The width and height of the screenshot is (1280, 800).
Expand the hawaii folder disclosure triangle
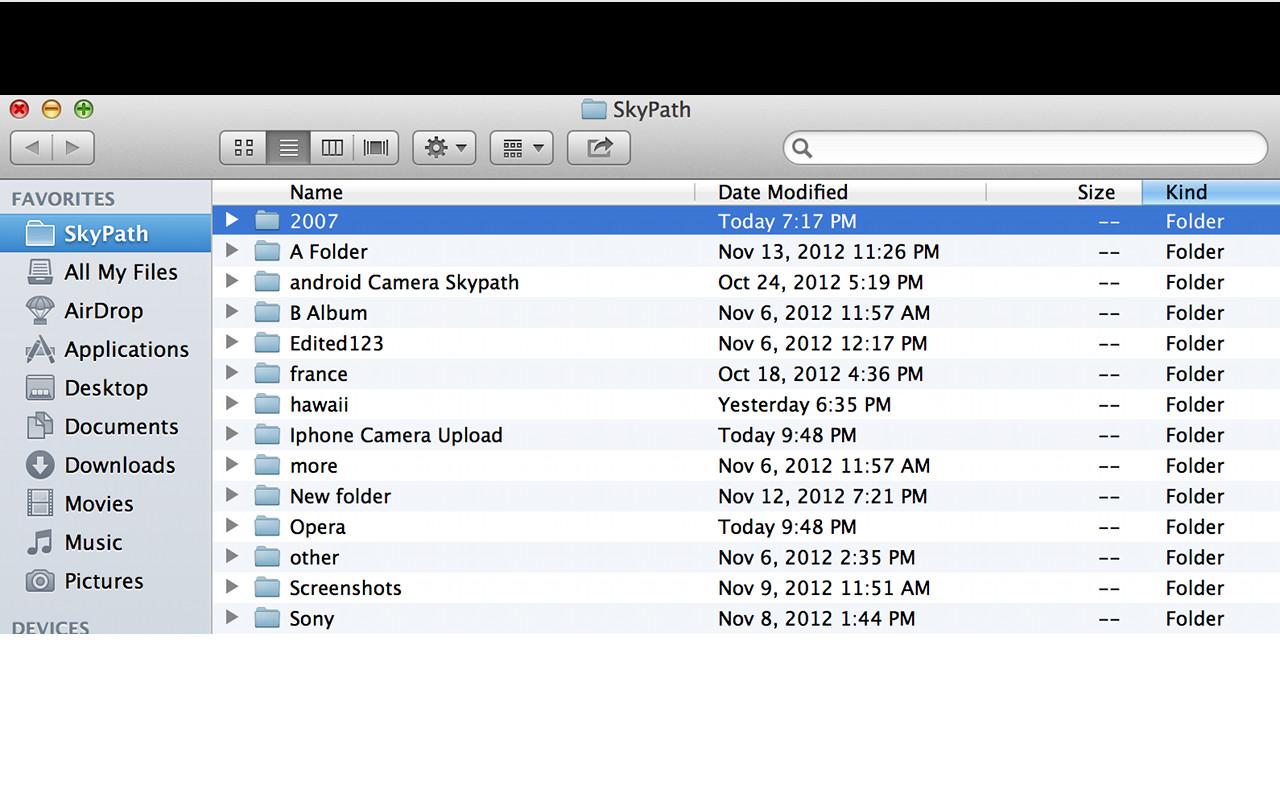232,403
